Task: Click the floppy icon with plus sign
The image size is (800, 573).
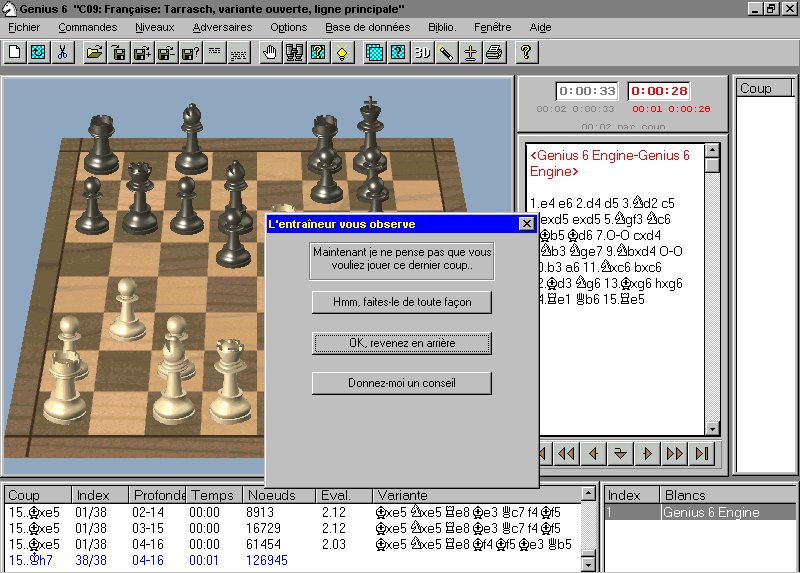Action: (x=142, y=53)
